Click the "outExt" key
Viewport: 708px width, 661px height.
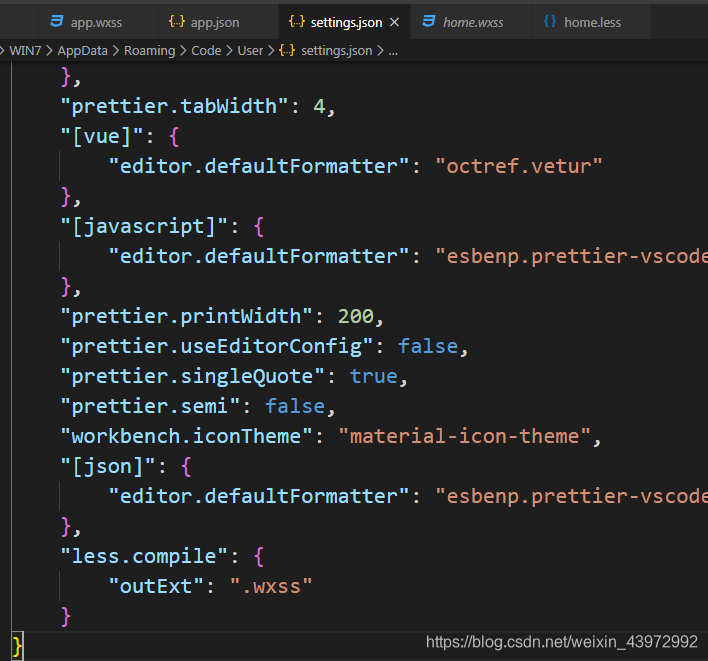pyautogui.click(x=156, y=587)
